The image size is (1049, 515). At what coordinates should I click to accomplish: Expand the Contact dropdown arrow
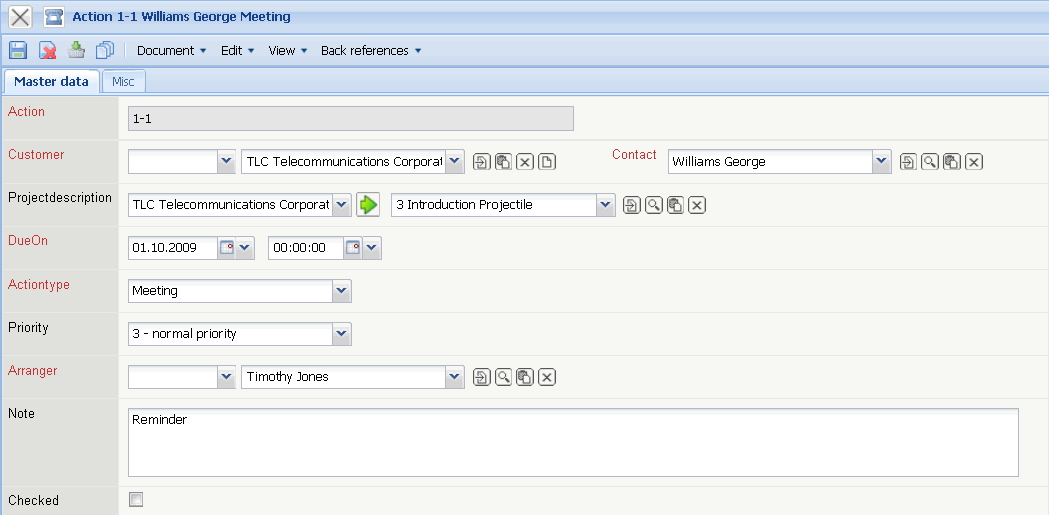pos(882,161)
